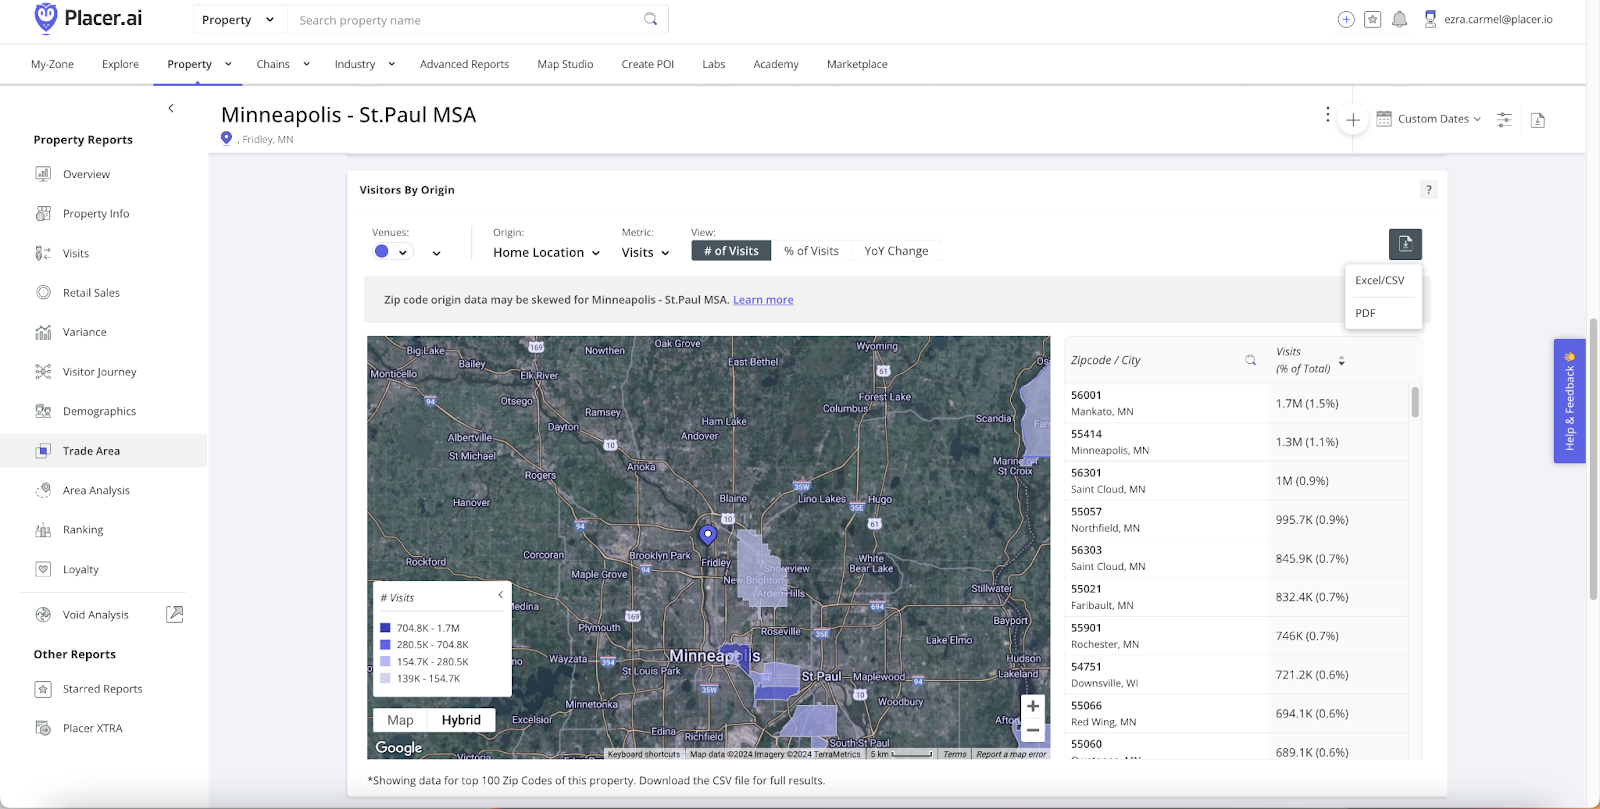Collapse the # Visits map legend
The height and width of the screenshot is (809, 1600).
pyautogui.click(x=501, y=595)
